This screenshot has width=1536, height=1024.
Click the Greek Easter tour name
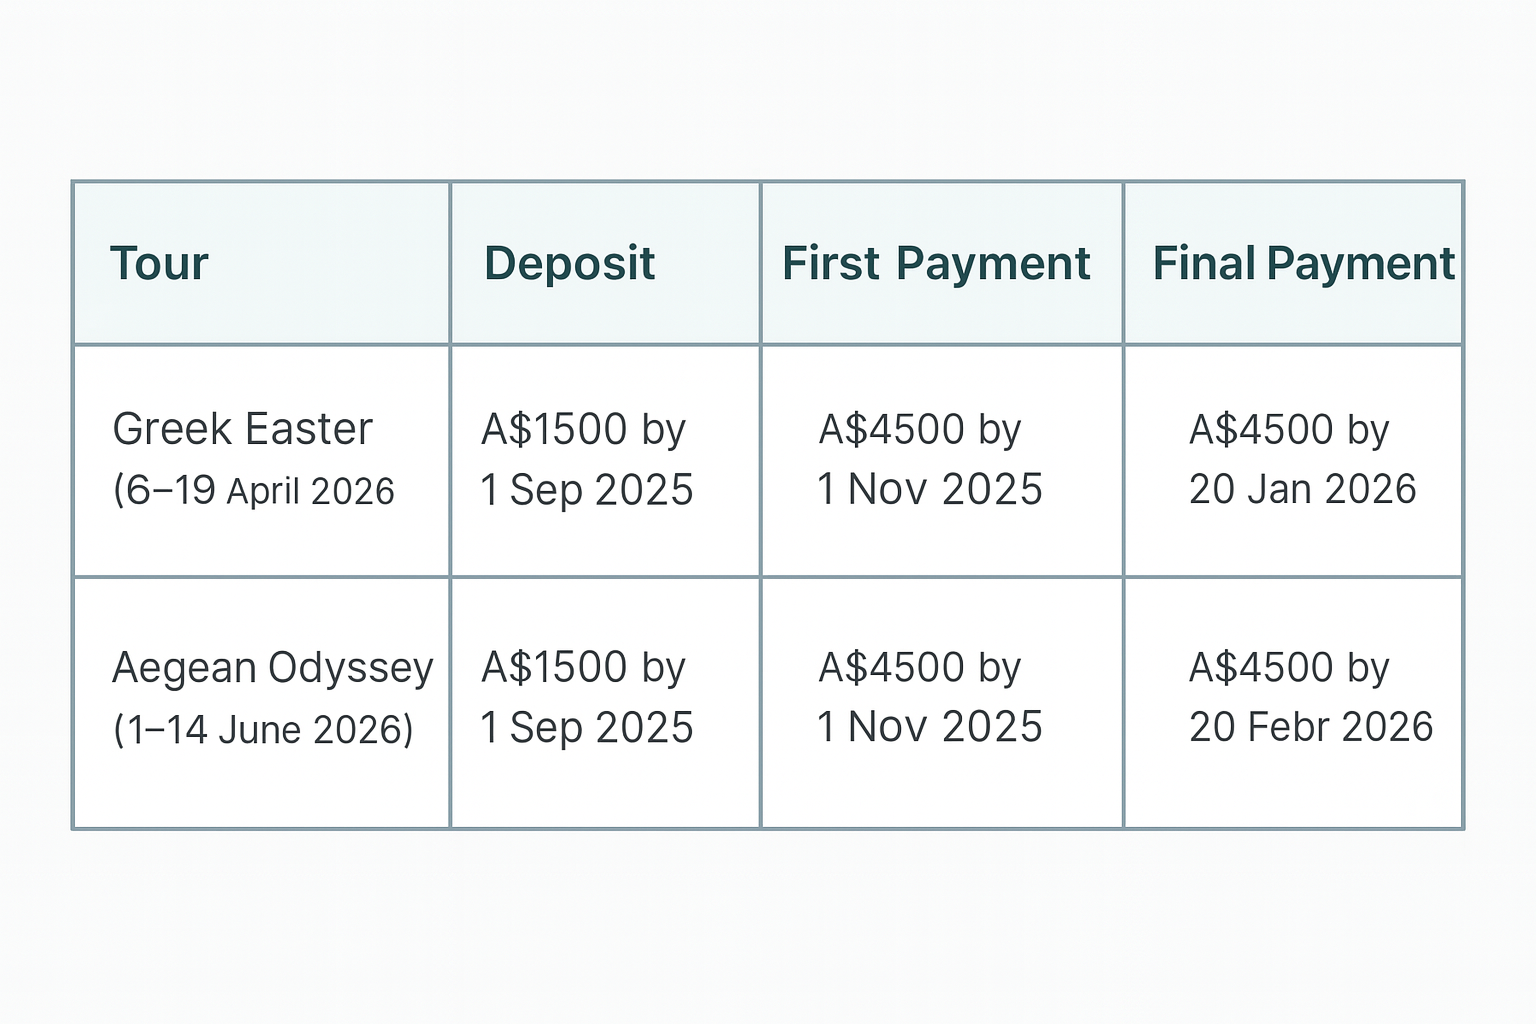[242, 429]
